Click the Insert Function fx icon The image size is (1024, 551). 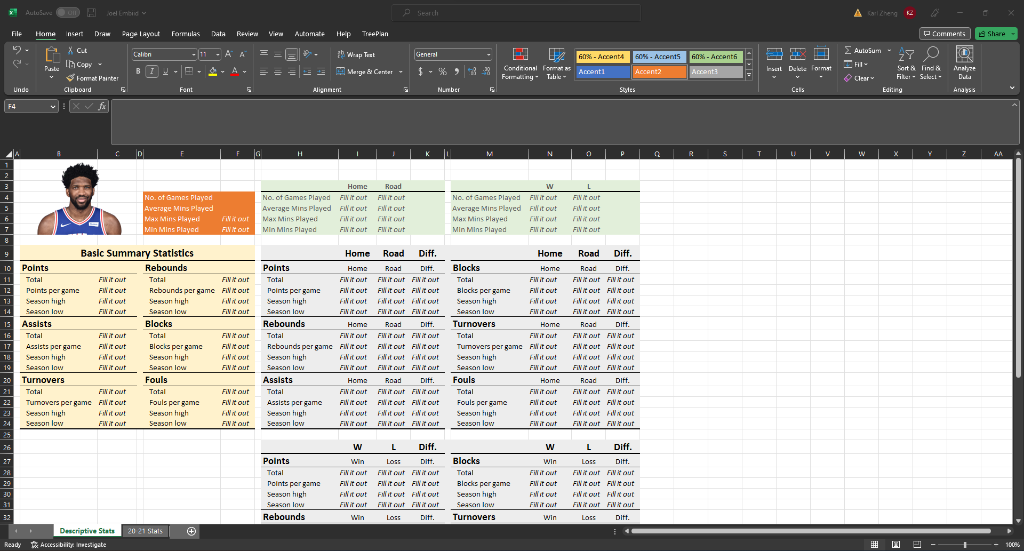click(x=101, y=105)
